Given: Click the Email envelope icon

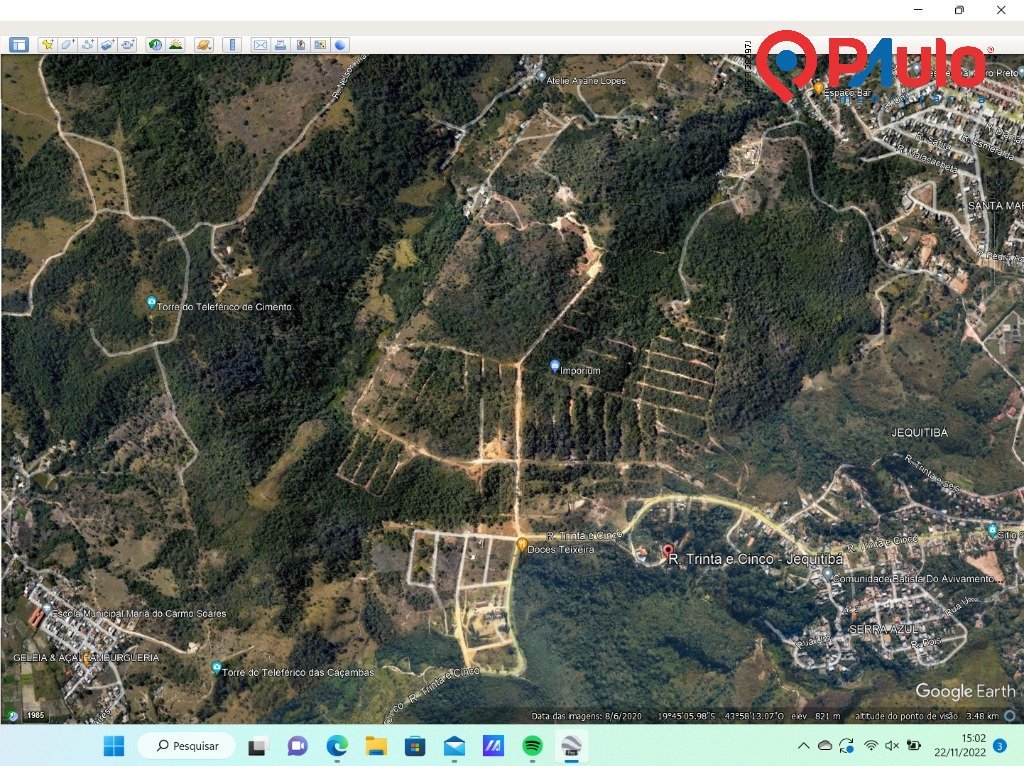Looking at the screenshot, I should [260, 44].
